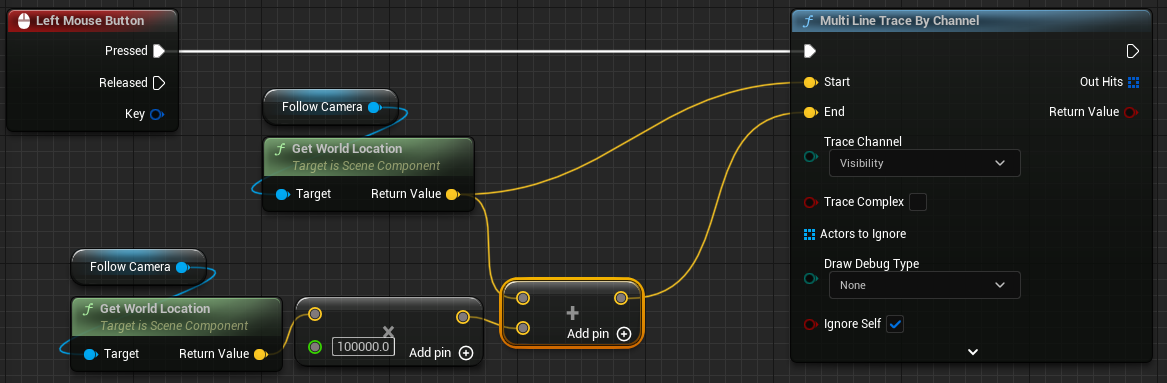
Task: Open the Trace Channel Visibility dropdown
Action: [925, 163]
